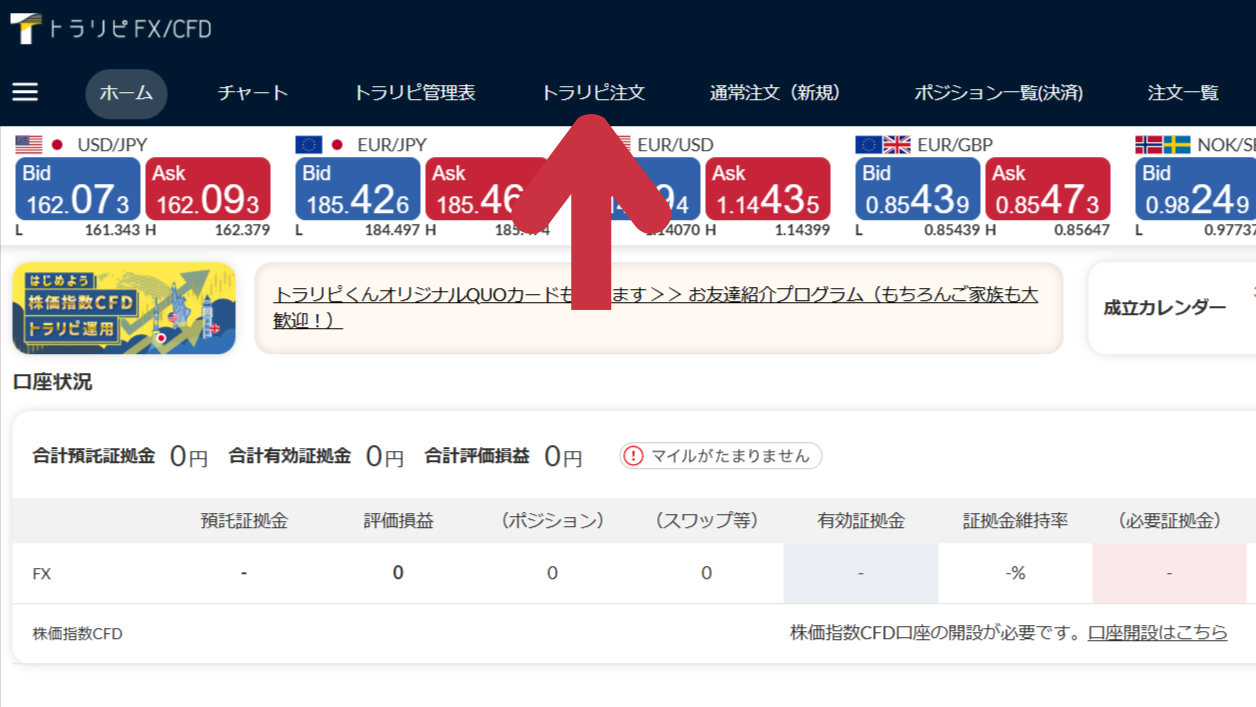1256x707 pixels.
Task: Open the 株価指数CFD トラリピ運用 banner
Action: 124,308
